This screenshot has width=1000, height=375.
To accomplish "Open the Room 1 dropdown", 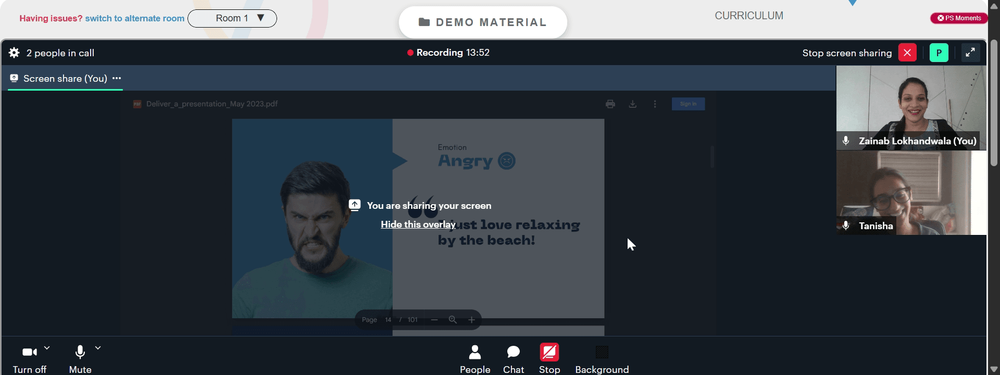I will pyautogui.click(x=232, y=18).
